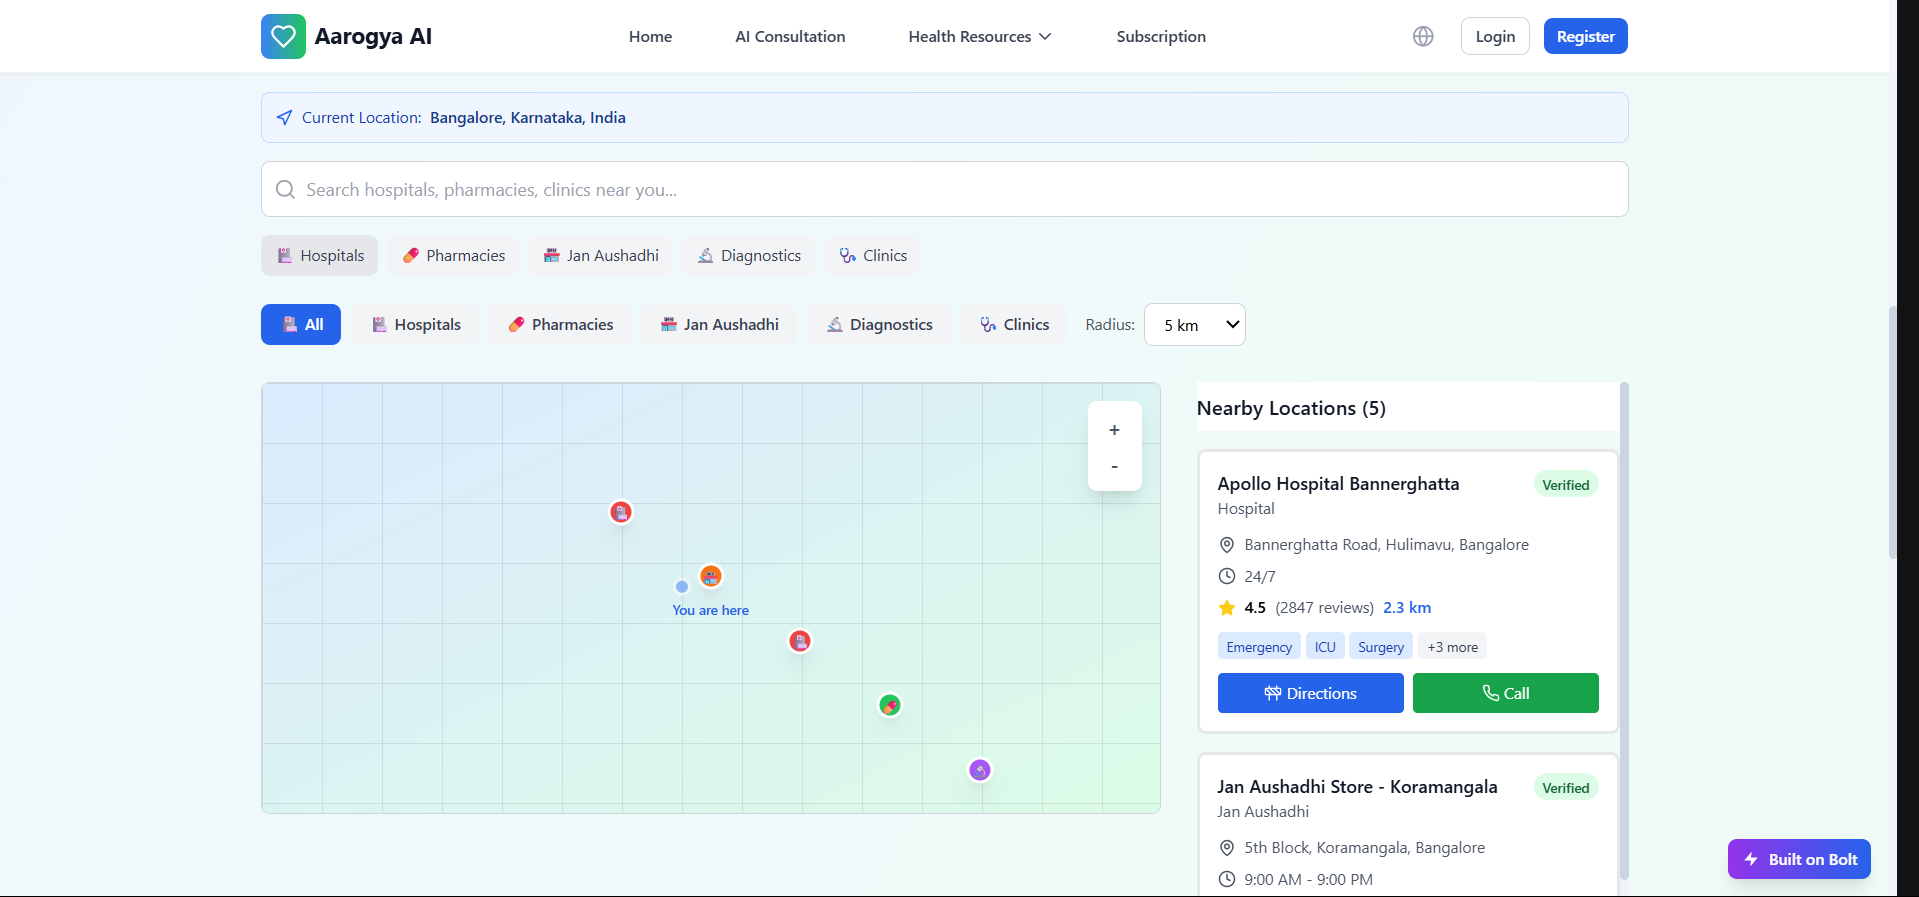Click the nearby locations list scrollbar
The image size is (1919, 897).
pyautogui.click(x=1624, y=630)
